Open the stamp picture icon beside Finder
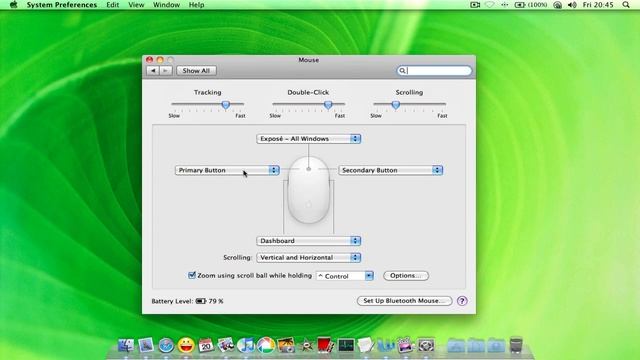The width and height of the screenshot is (640, 360). point(146,345)
